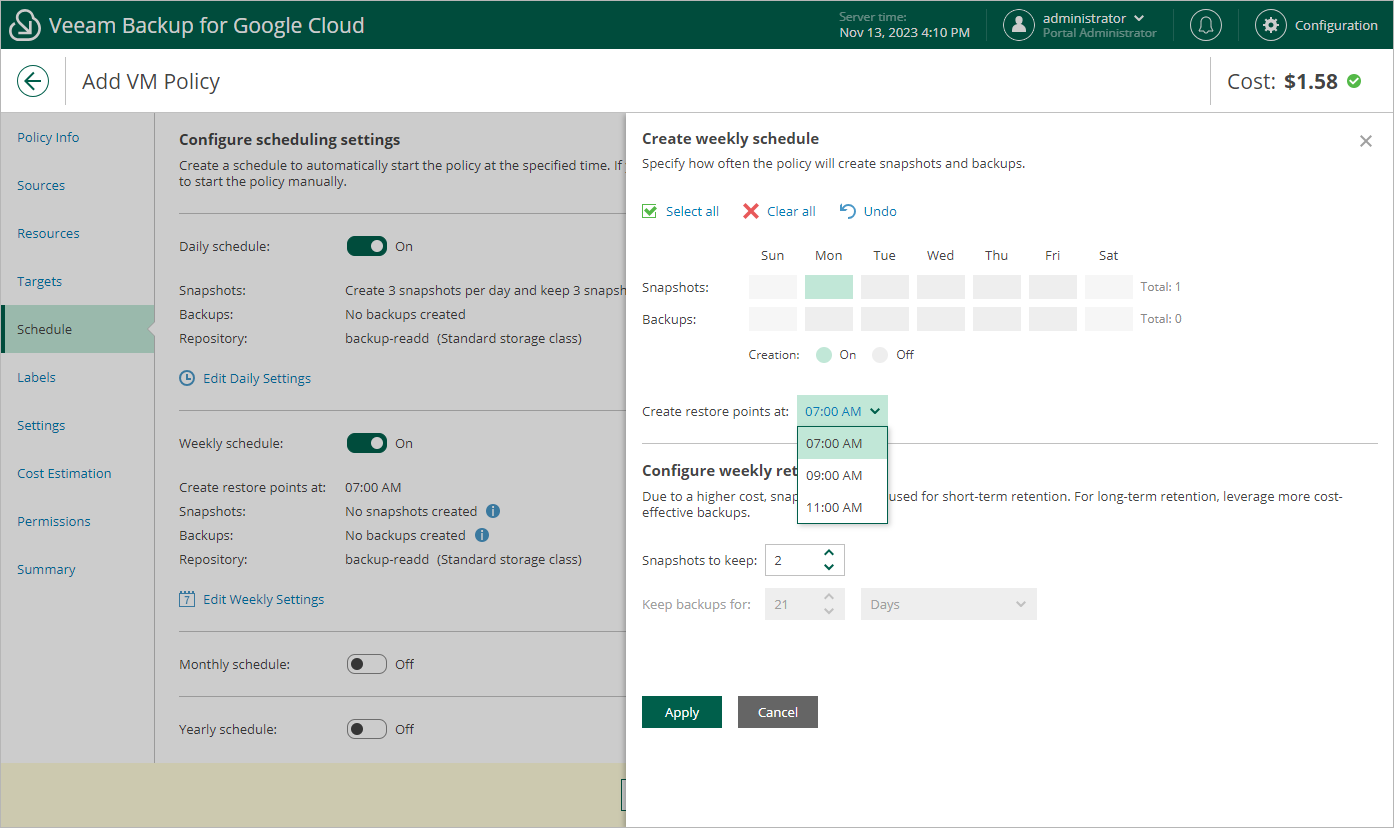The height and width of the screenshot is (828, 1394).
Task: Click the Clear all link
Action: (791, 211)
